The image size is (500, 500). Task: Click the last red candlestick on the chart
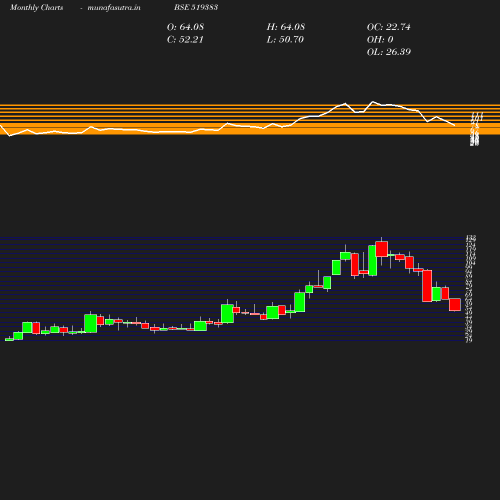pos(455,305)
